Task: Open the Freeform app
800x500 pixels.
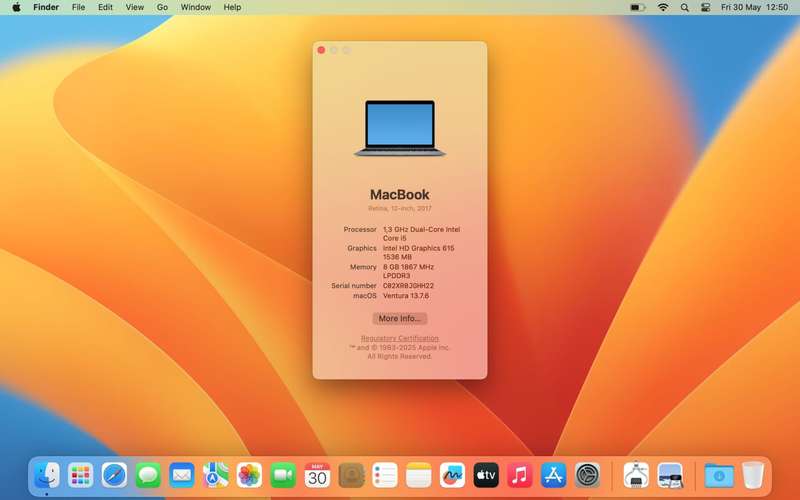Action: click(452, 476)
